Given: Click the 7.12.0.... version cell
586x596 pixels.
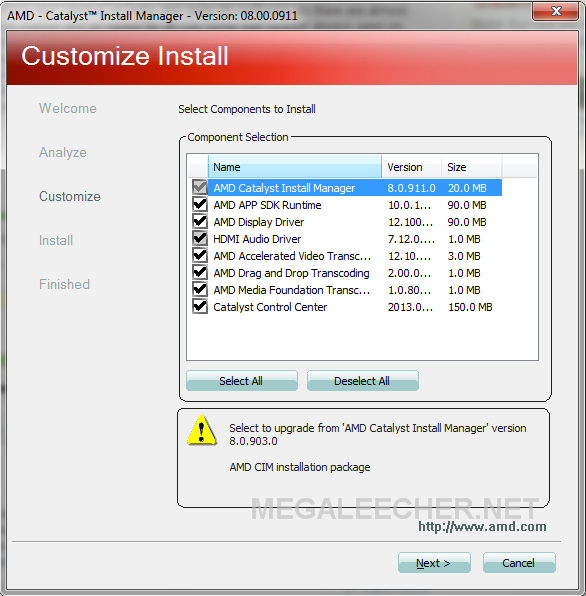Looking at the screenshot, I should (411, 239).
